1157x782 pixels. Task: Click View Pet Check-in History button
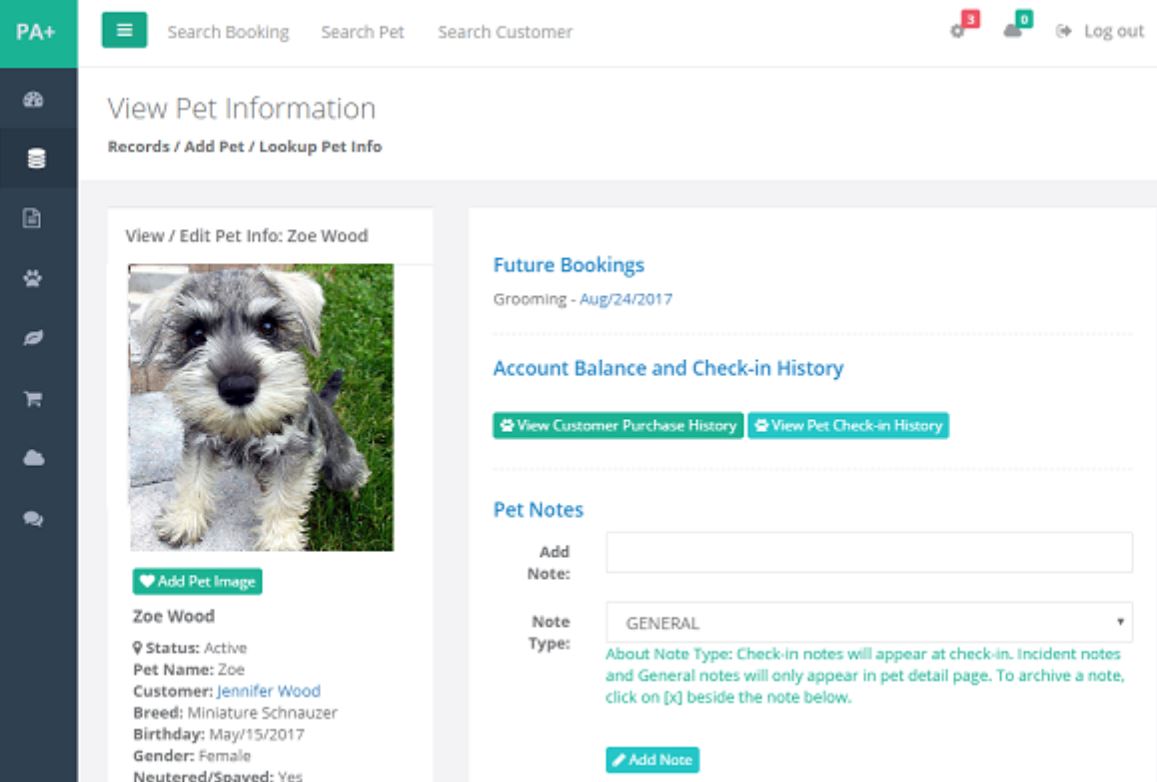pyautogui.click(x=848, y=425)
